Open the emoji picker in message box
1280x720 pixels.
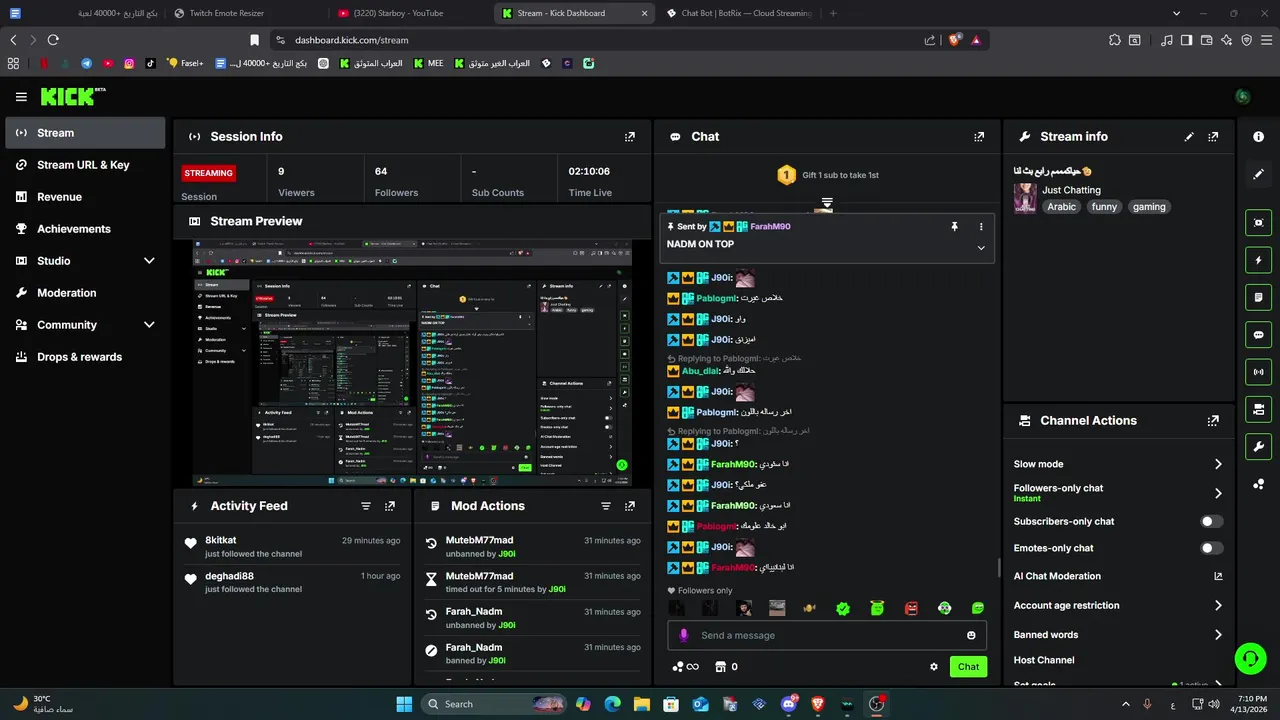coord(971,635)
